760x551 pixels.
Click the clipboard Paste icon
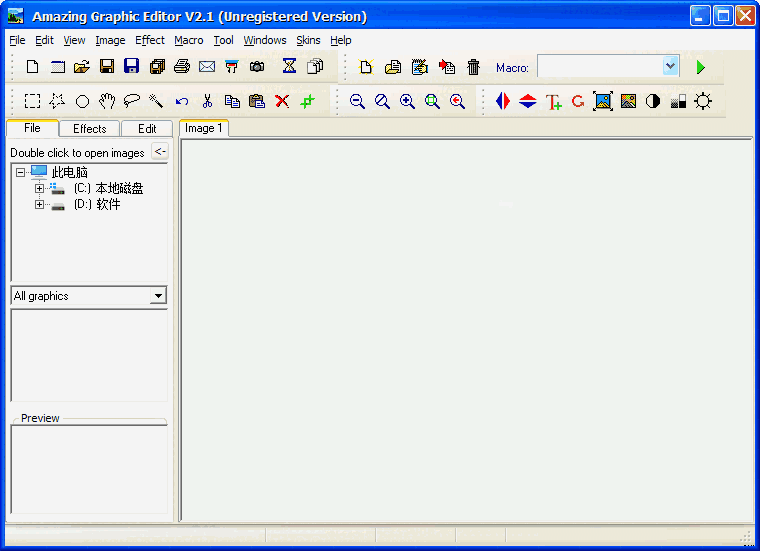[x=257, y=101]
